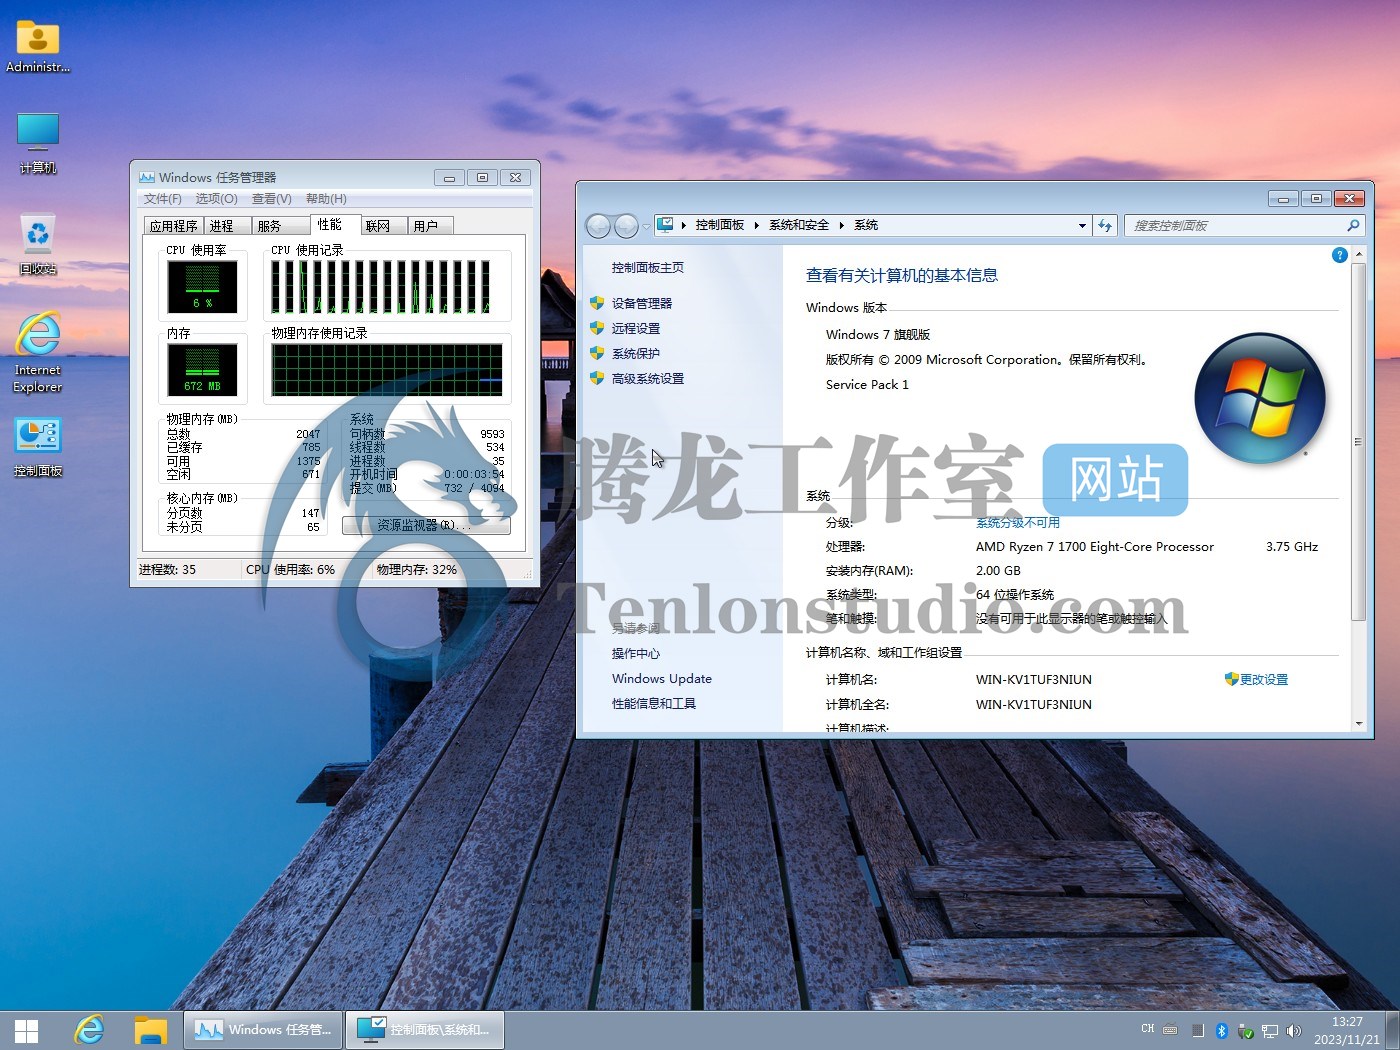This screenshot has width=1400, height=1050.
Task: Click the scrollbar up arrow in System window
Action: tap(1358, 255)
